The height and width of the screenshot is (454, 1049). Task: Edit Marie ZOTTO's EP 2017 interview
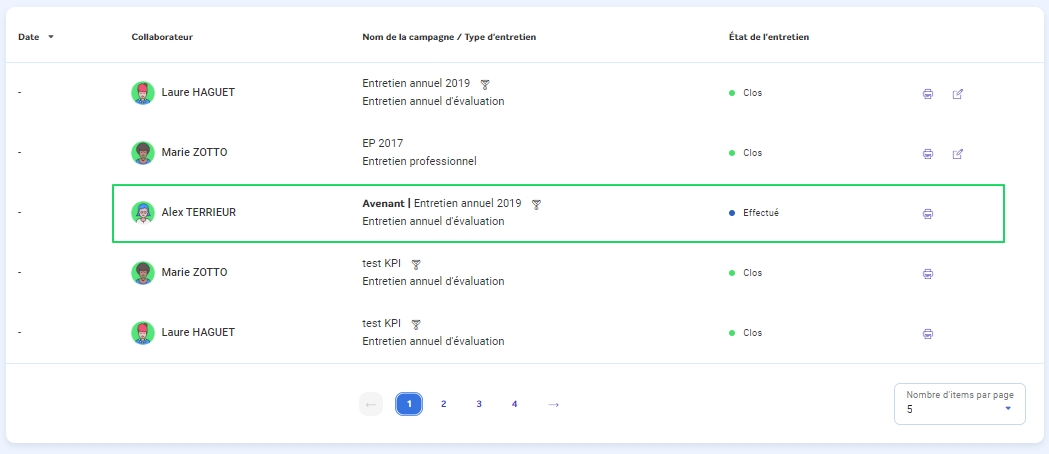pyautogui.click(x=957, y=154)
